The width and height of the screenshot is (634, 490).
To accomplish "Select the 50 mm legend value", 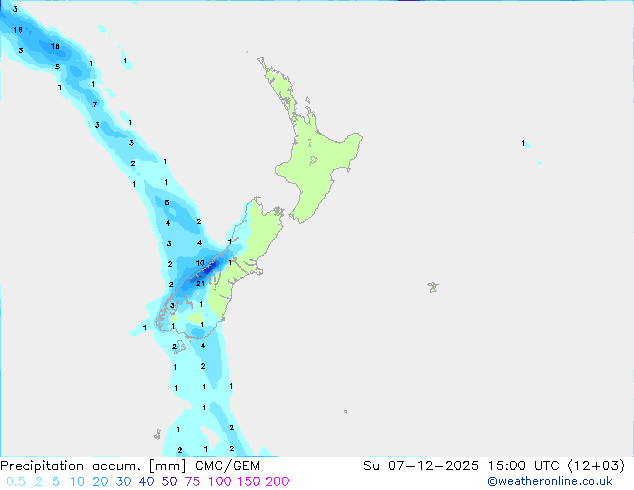I will pos(169,482).
